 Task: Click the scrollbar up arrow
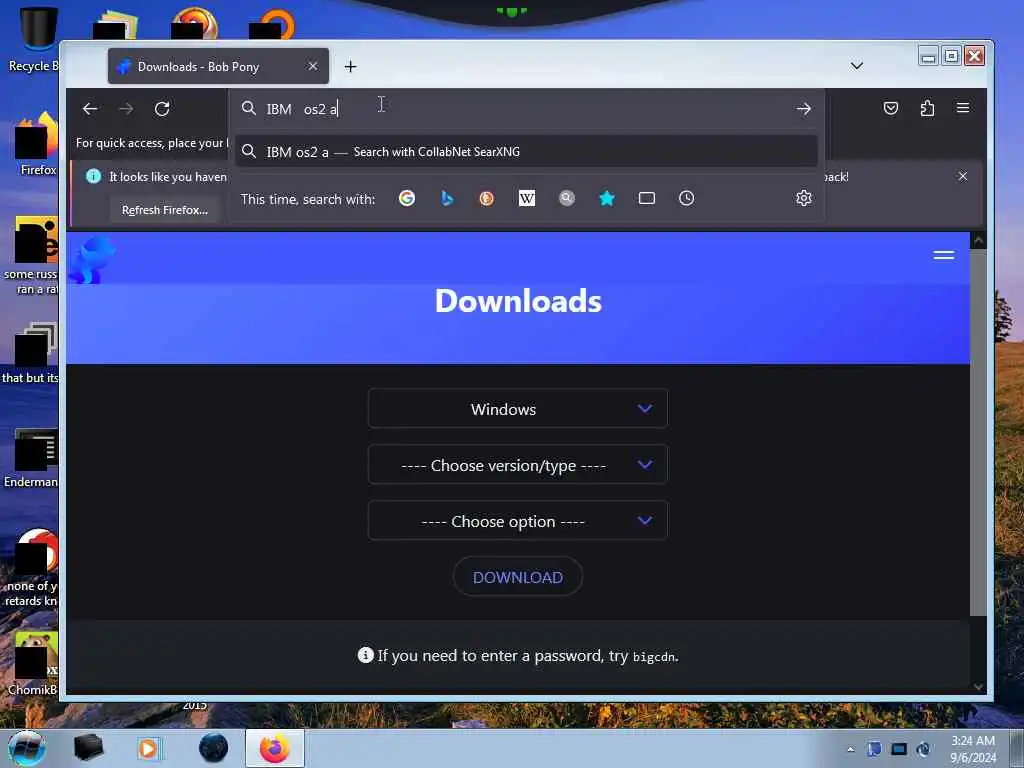(978, 240)
